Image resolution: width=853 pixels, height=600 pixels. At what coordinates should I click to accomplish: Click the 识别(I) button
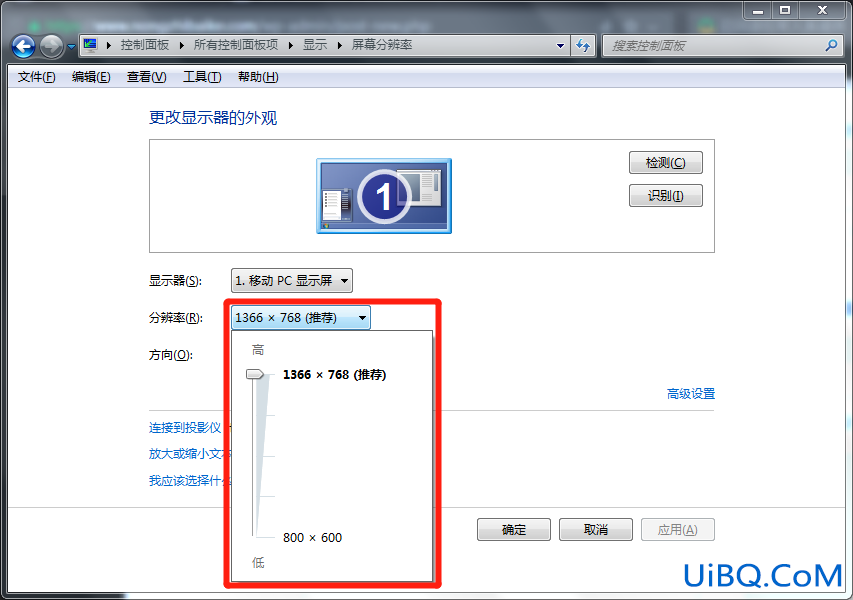tap(665, 196)
